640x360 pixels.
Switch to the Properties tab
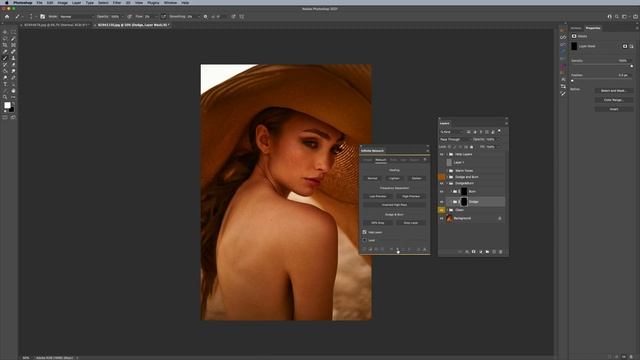(593, 28)
